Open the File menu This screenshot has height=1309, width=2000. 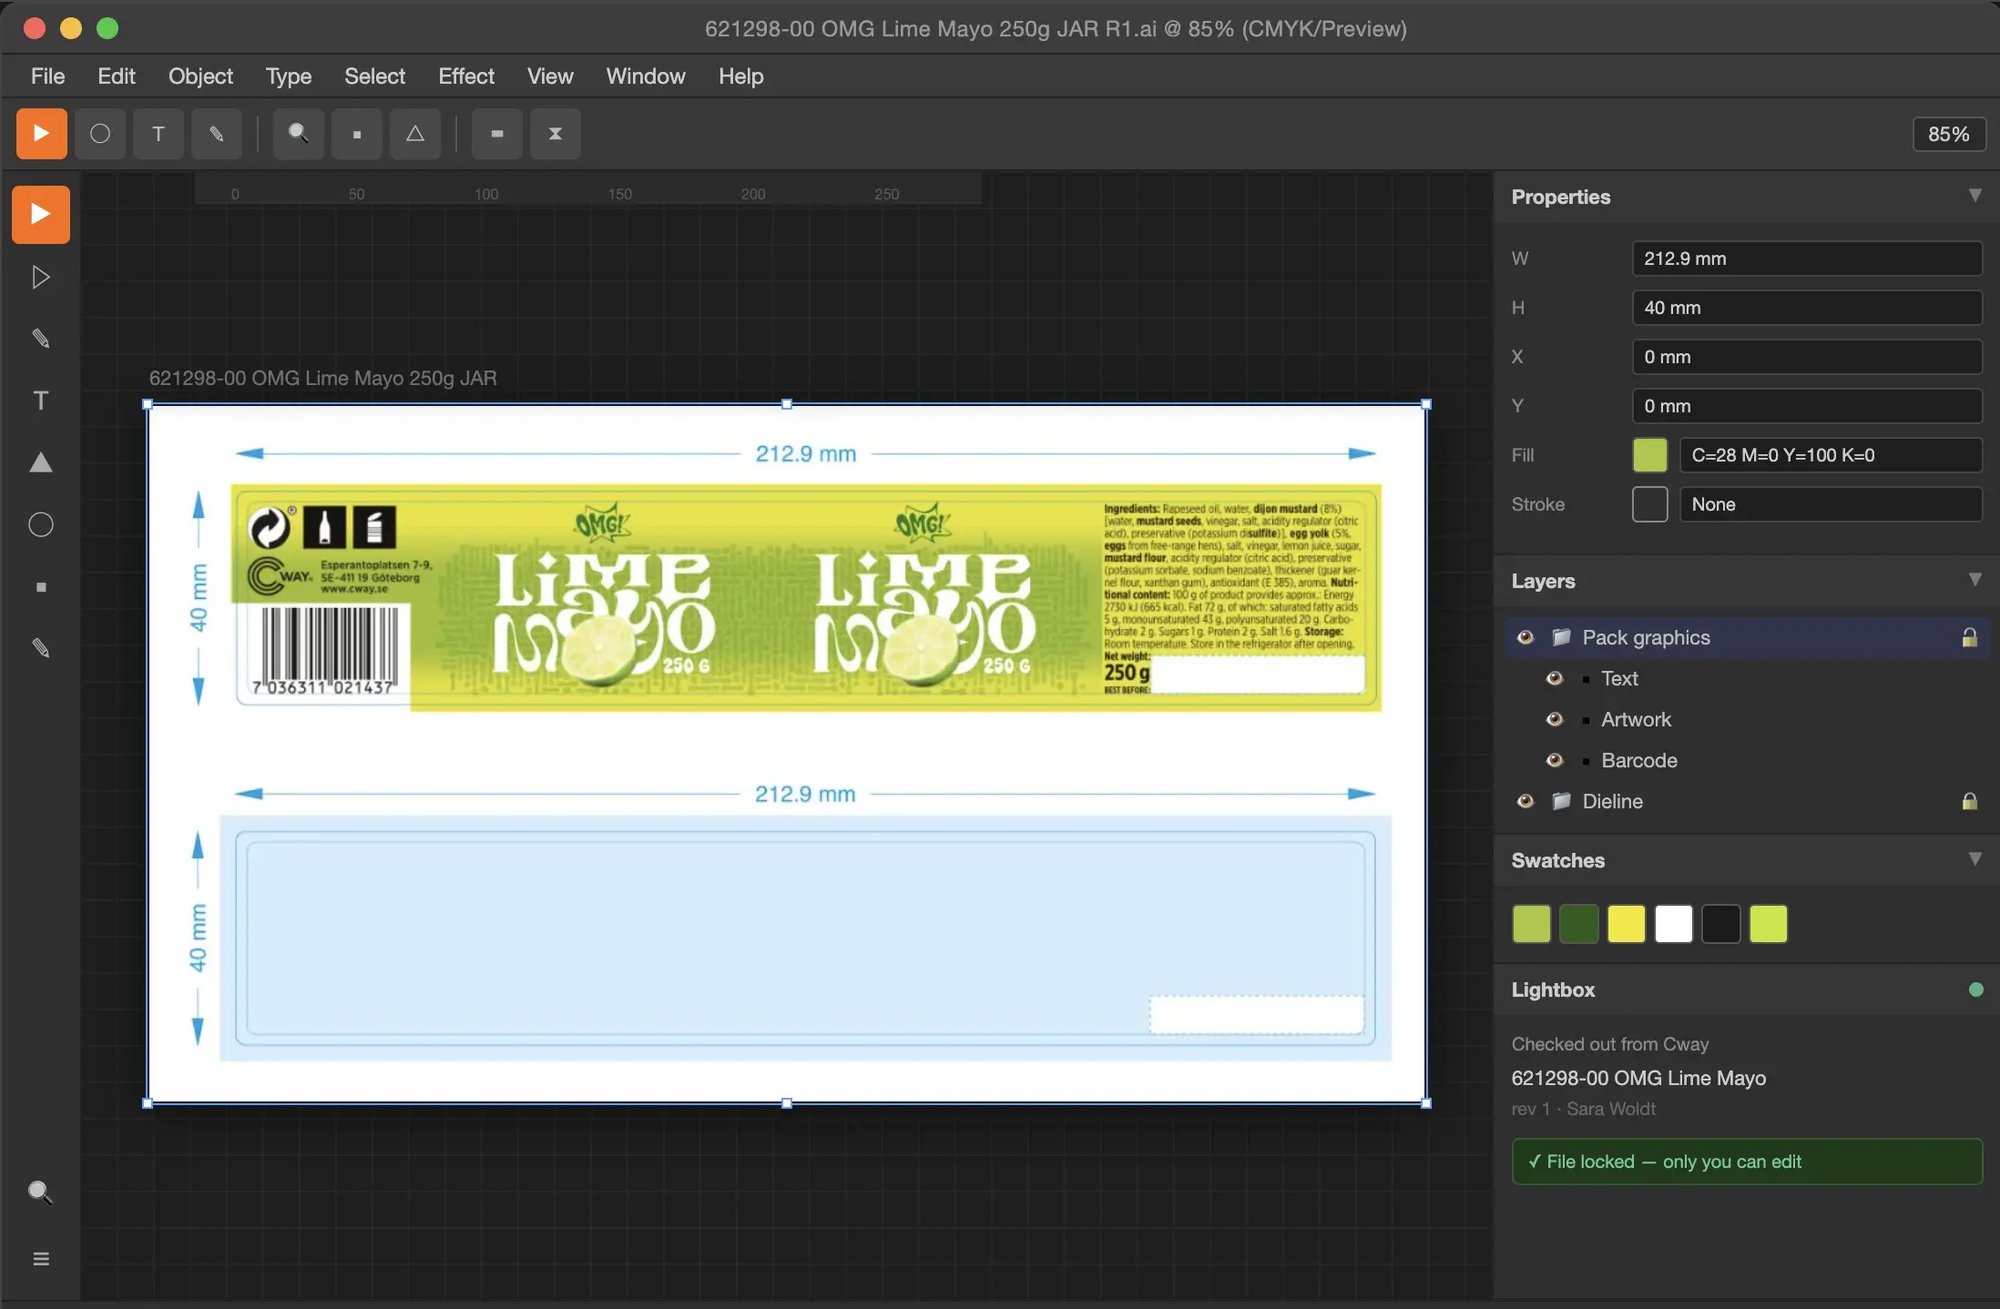click(48, 76)
